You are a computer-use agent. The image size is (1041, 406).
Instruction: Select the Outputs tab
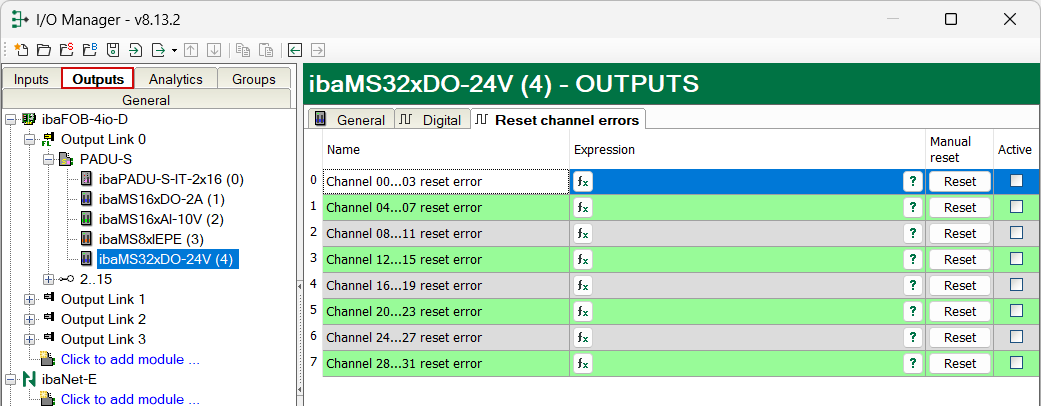pyautogui.click(x=98, y=79)
